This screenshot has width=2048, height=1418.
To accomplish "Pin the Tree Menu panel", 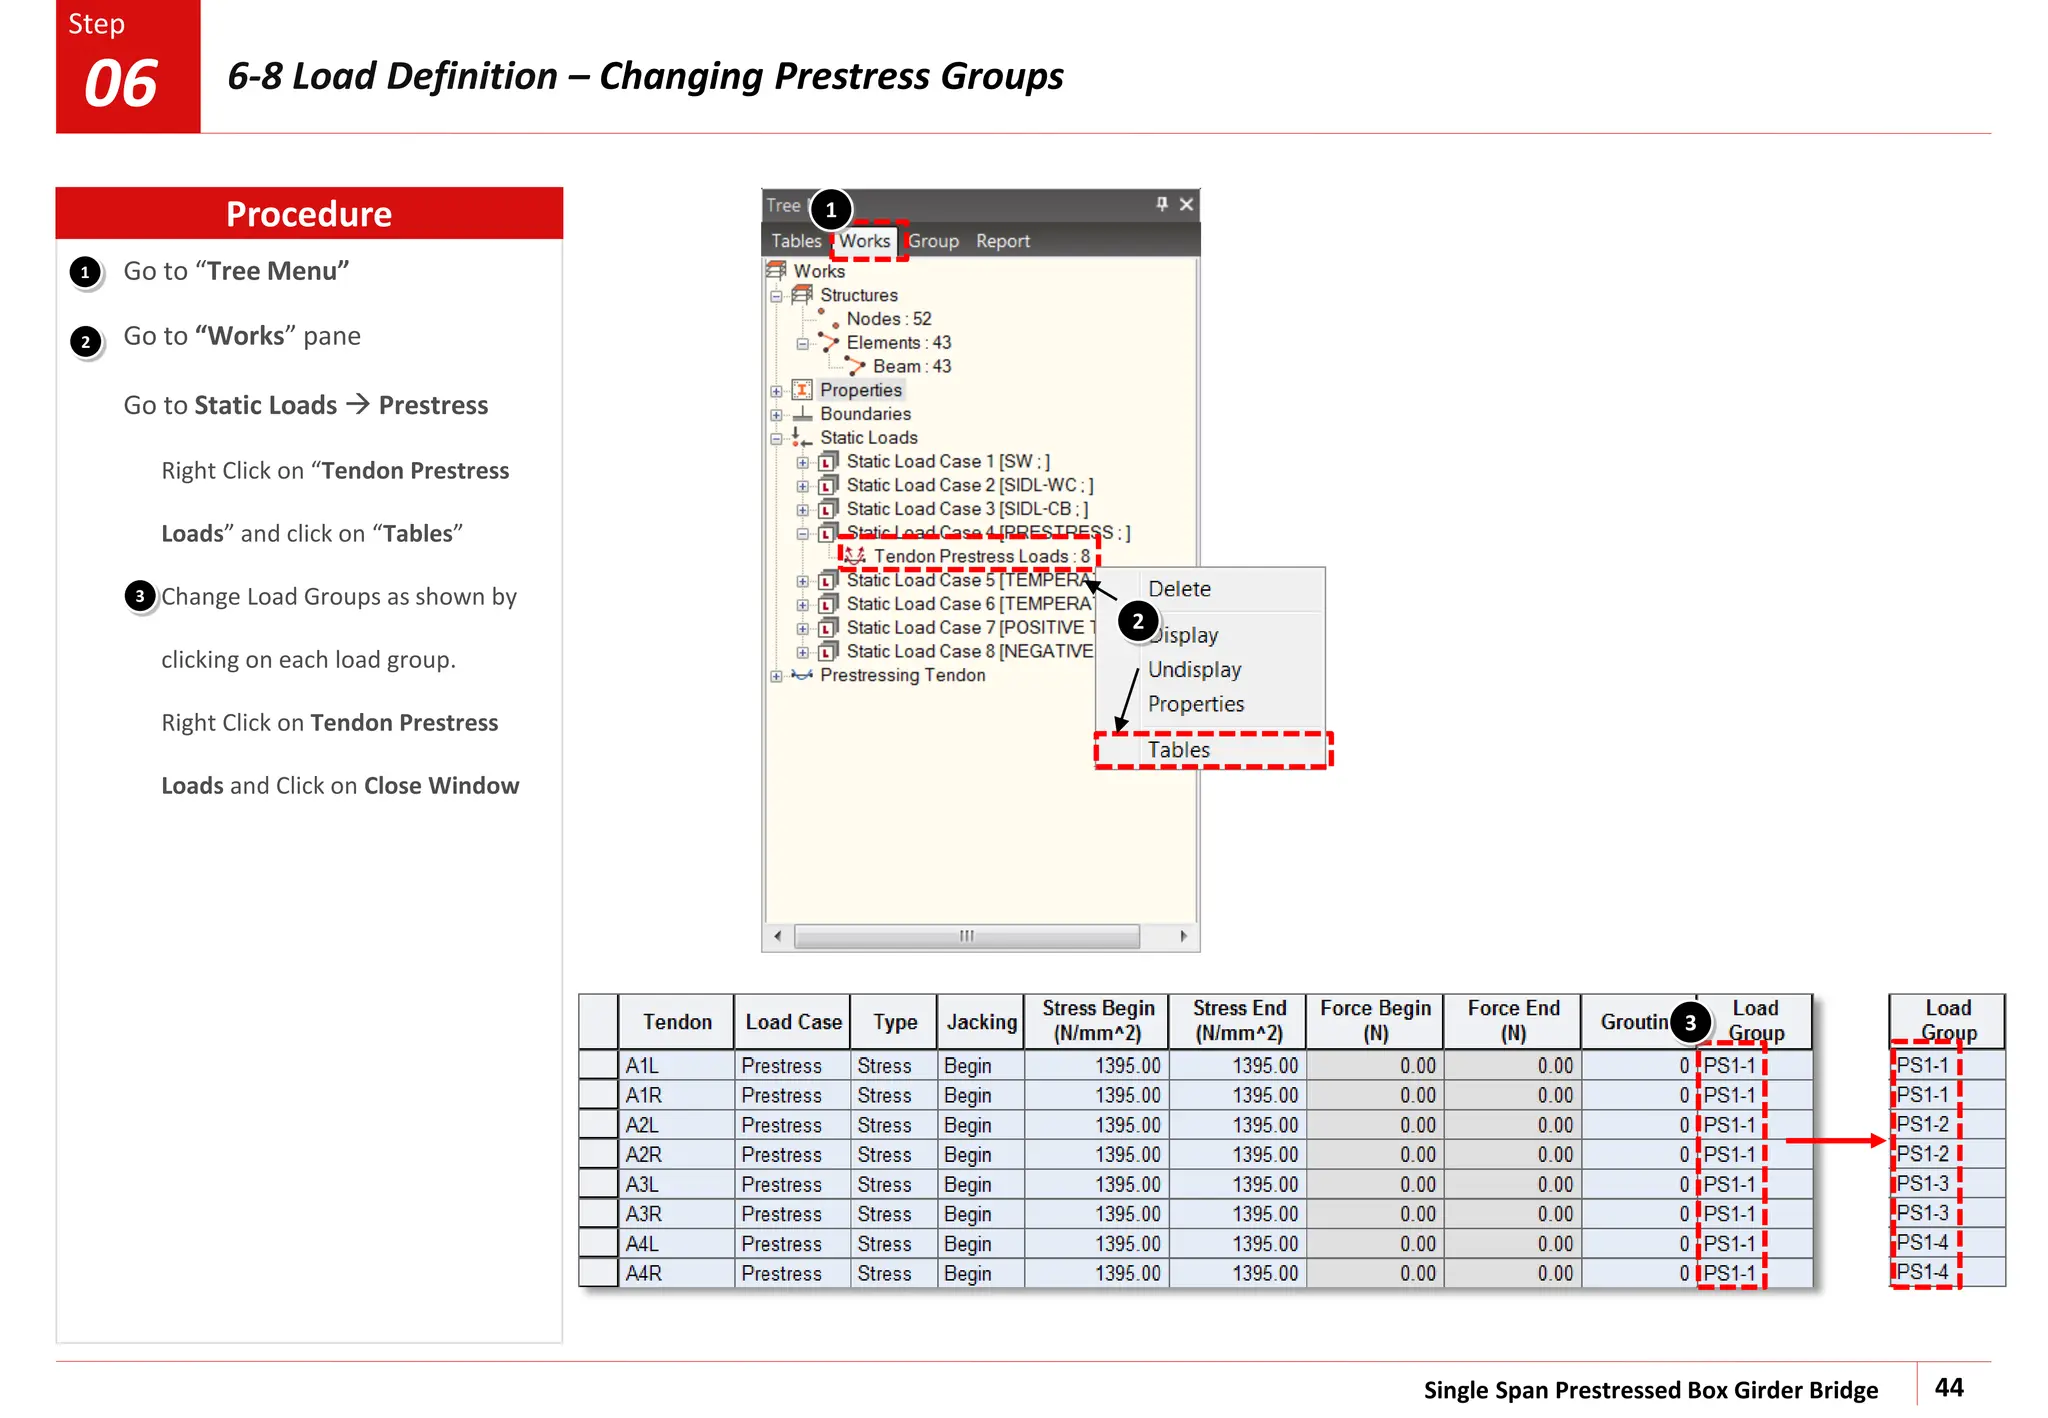I will tap(1162, 204).
